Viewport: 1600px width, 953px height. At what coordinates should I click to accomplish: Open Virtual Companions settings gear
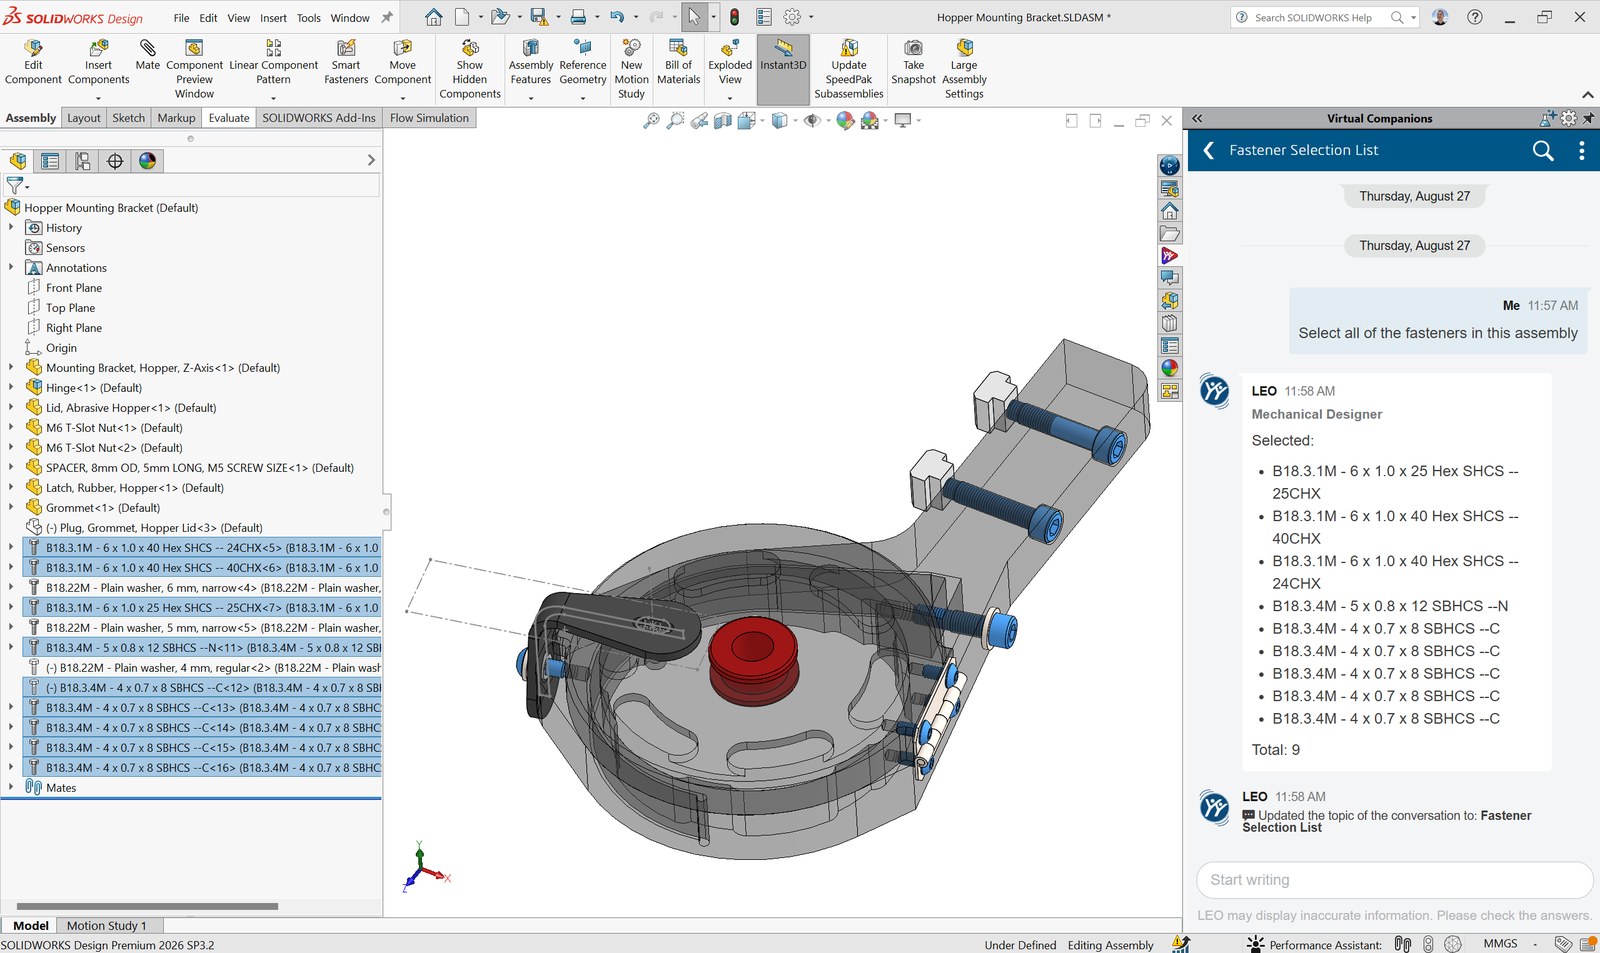pos(1569,118)
